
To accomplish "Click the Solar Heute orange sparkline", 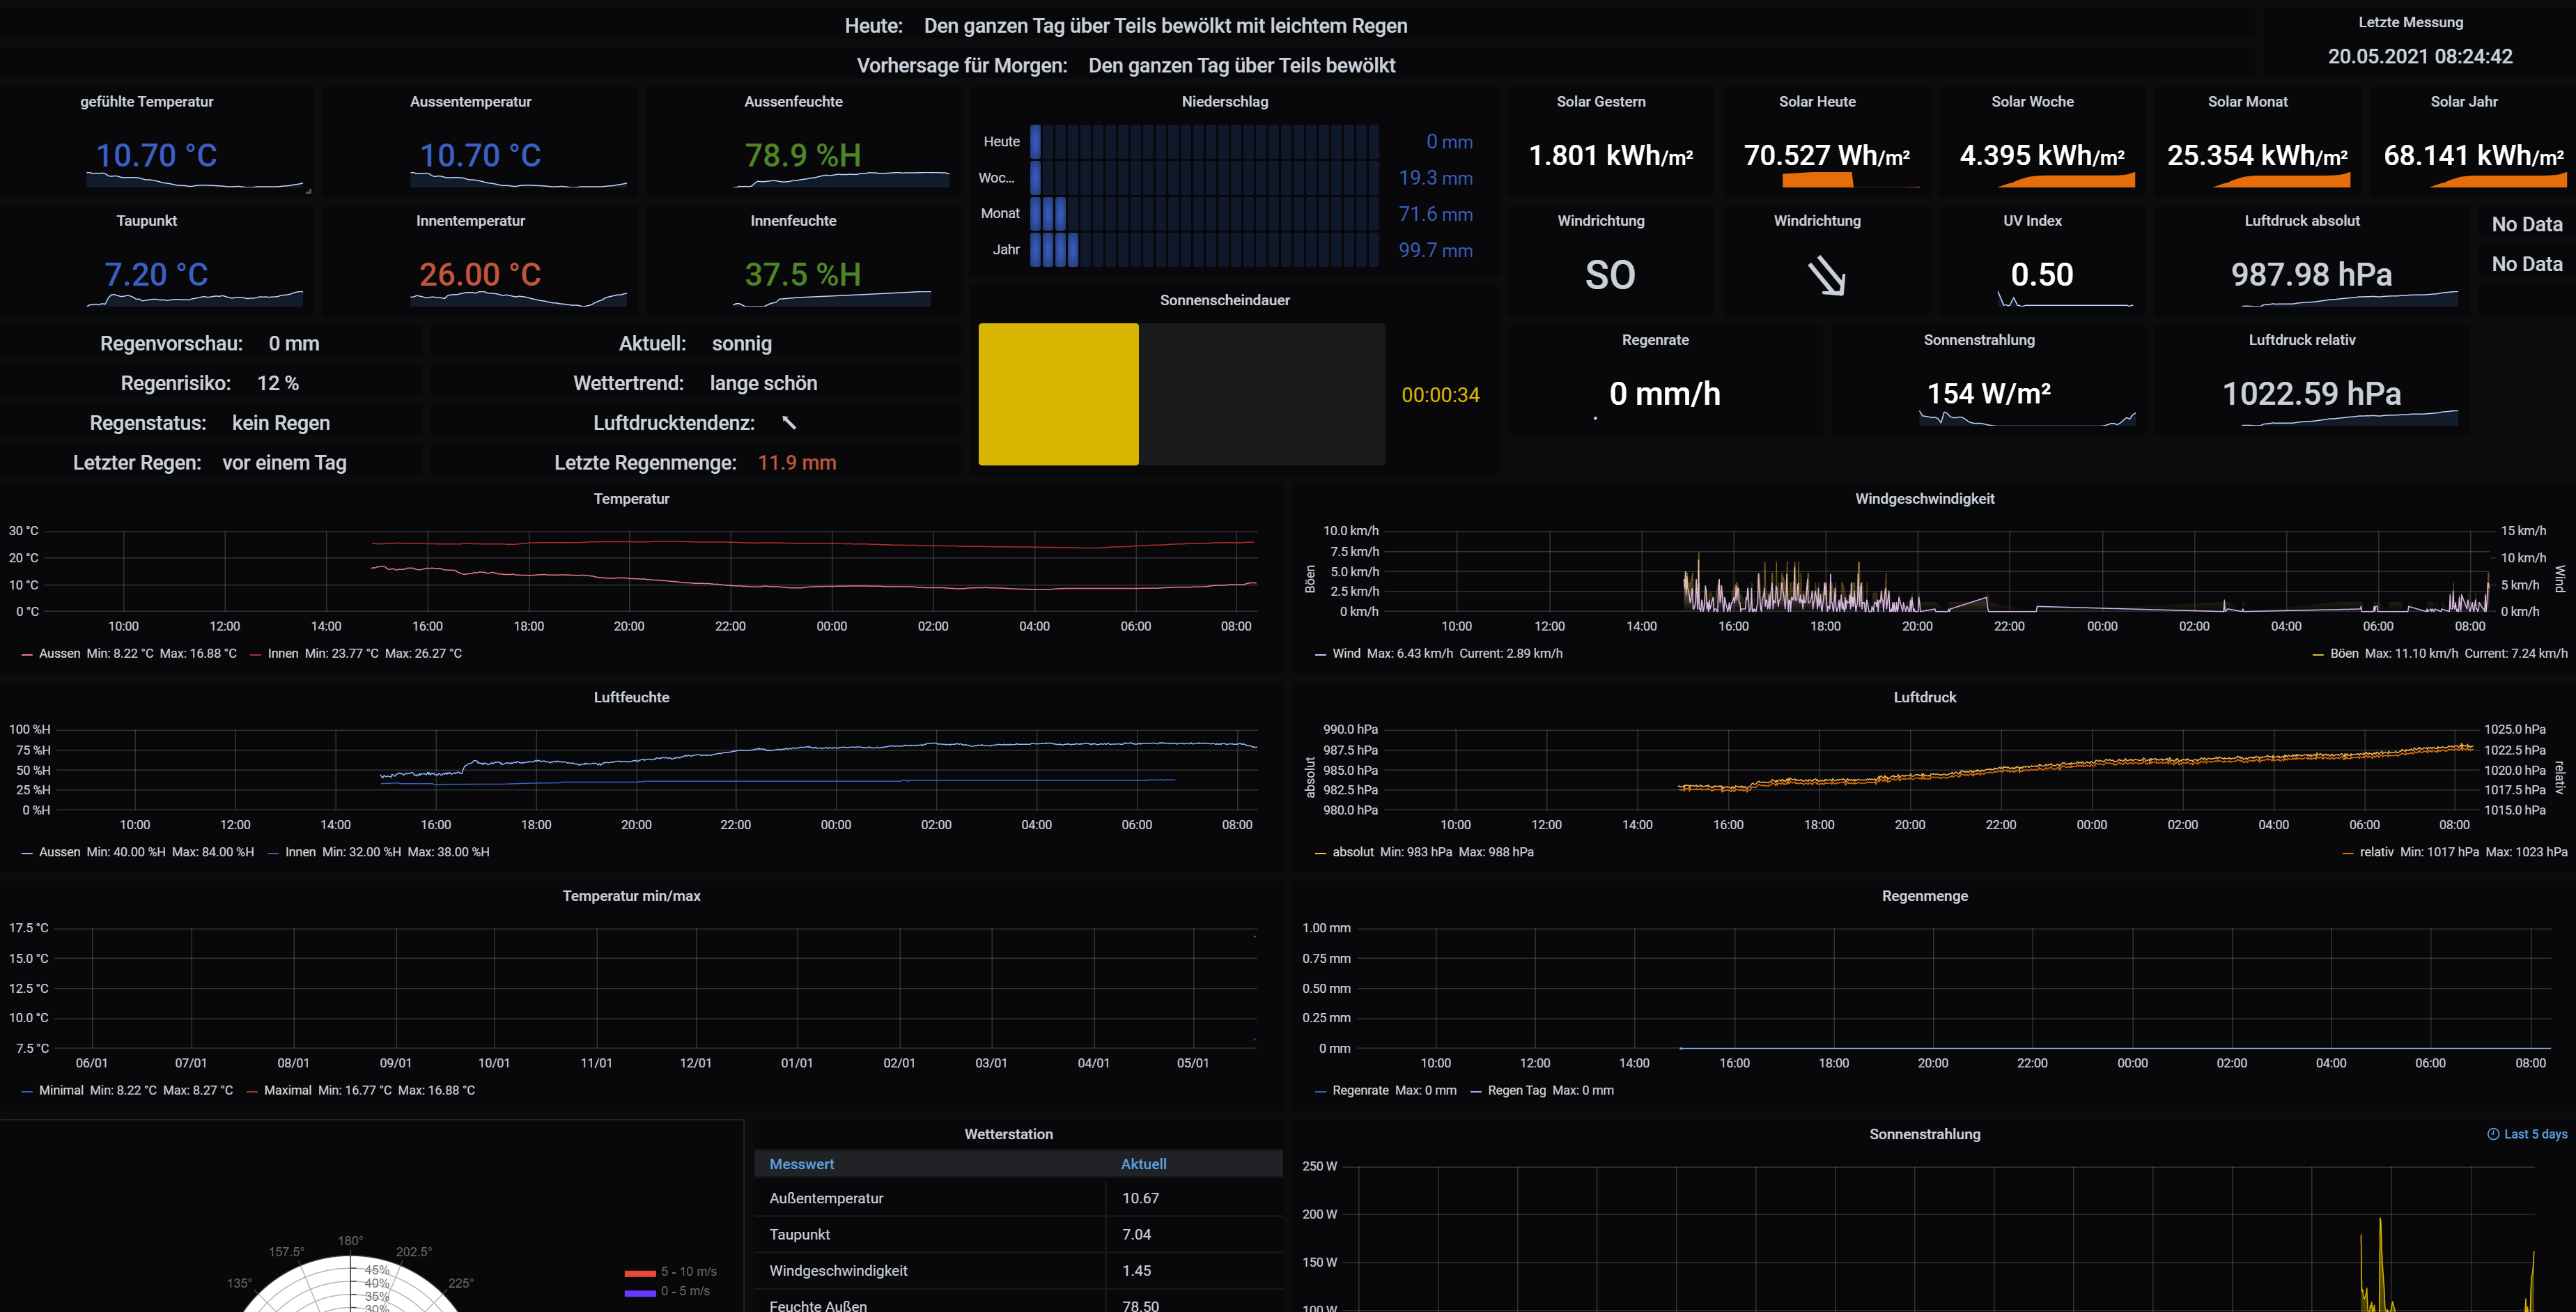I will pos(1817,180).
